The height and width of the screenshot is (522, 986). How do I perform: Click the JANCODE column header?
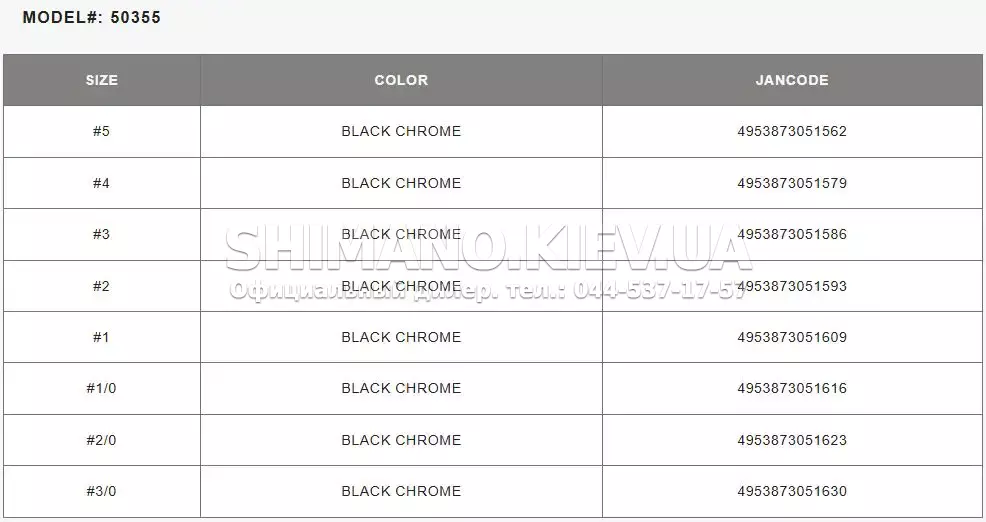click(x=792, y=80)
